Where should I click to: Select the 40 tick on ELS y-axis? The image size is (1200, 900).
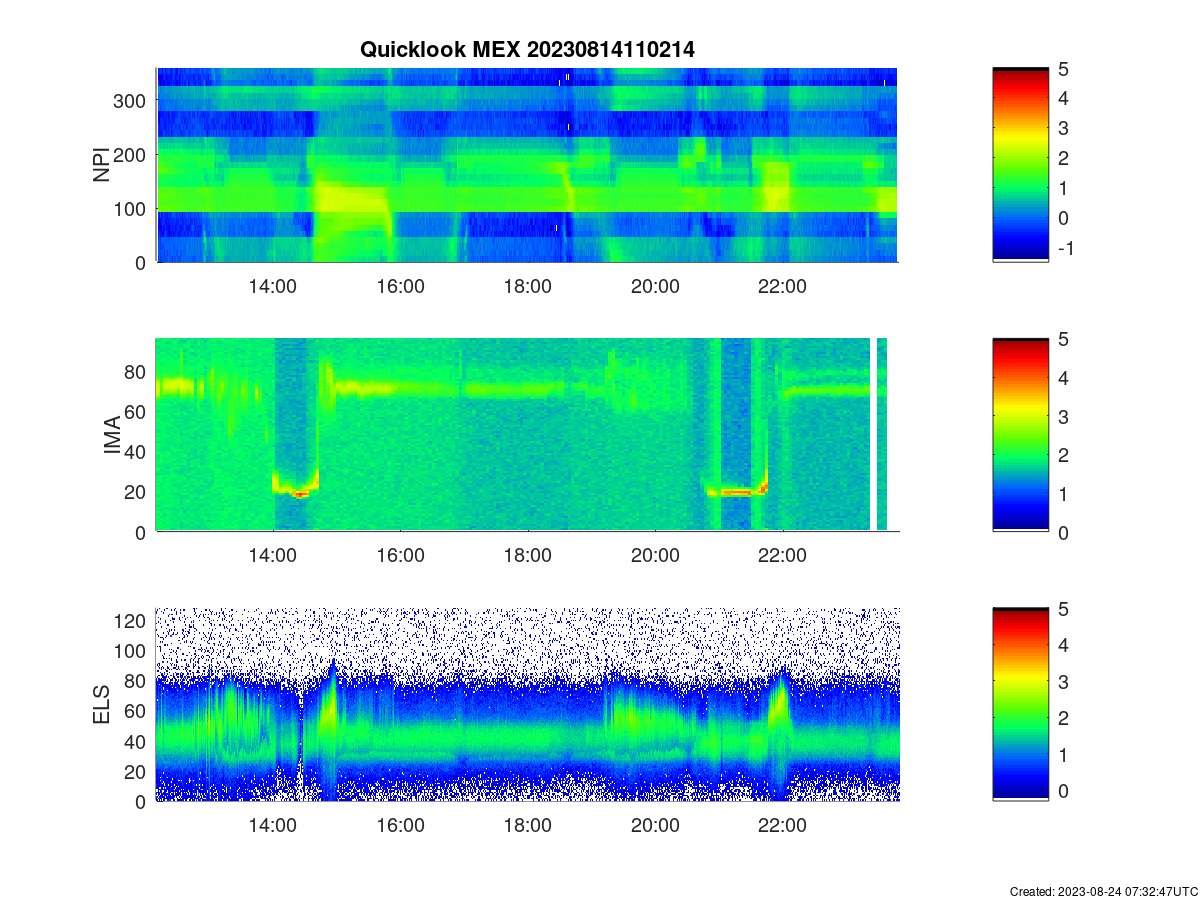pyautogui.click(x=137, y=741)
